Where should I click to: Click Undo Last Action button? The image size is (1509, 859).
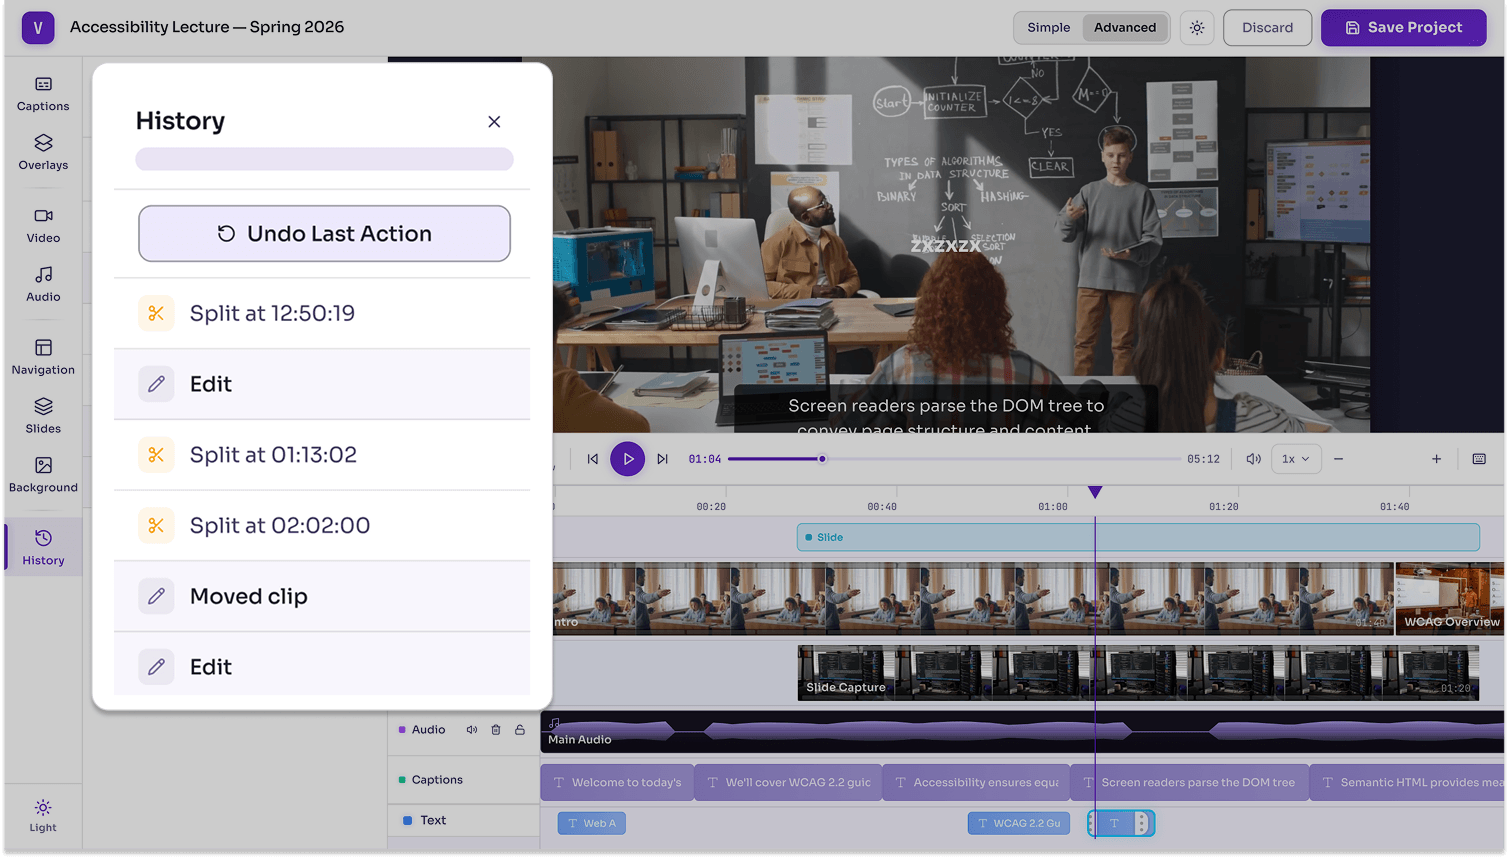tap(324, 234)
